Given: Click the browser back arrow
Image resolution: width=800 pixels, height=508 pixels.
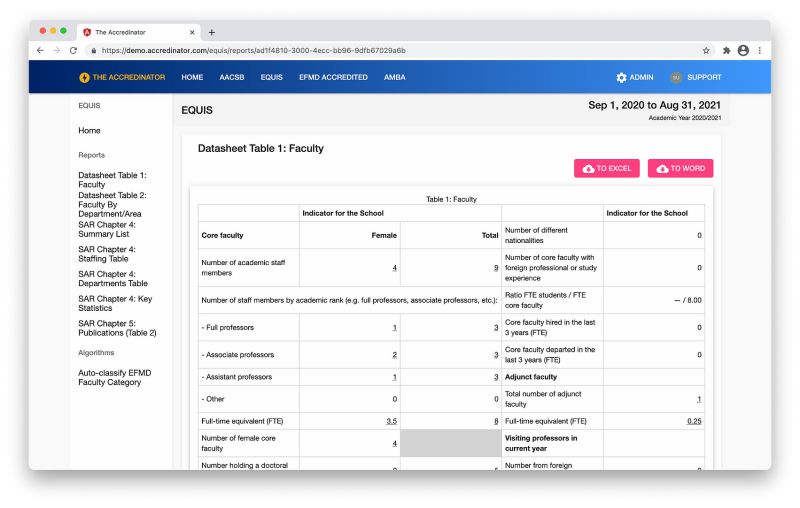Looking at the screenshot, I should point(40,50).
